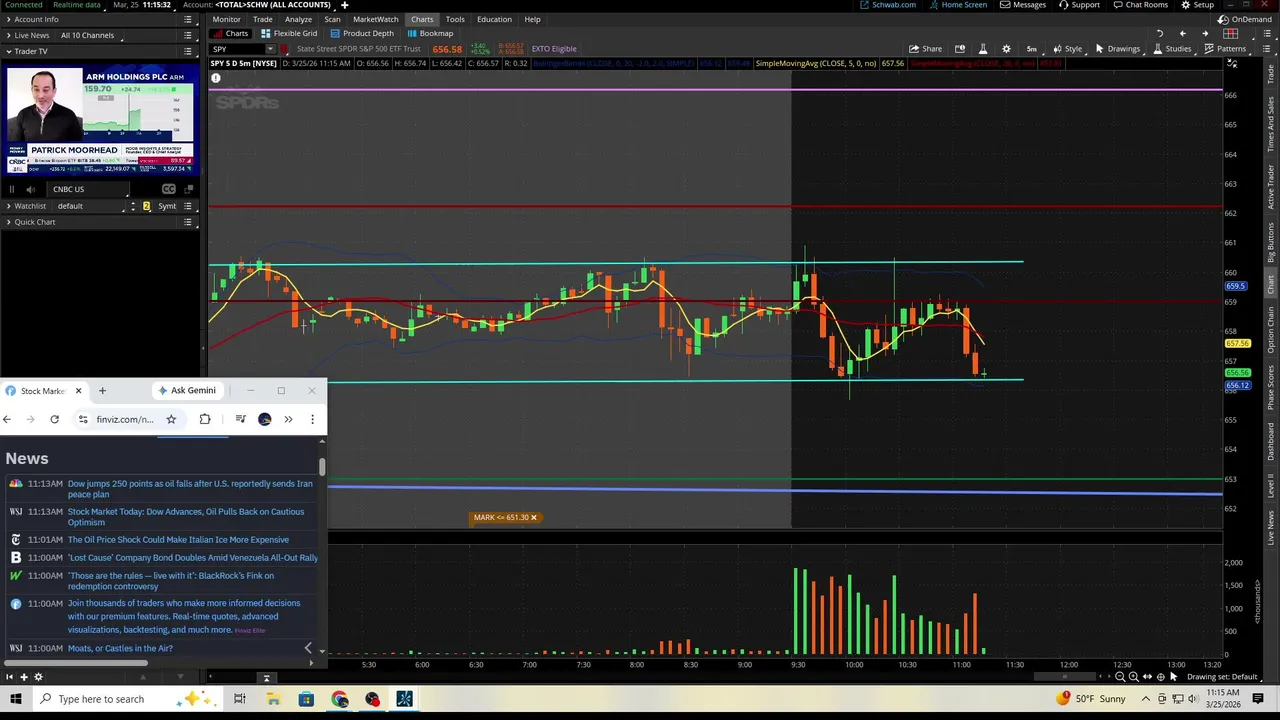Click the Finviz News vertical scrollbar
Viewport: 1280px width, 720px height.
[322, 467]
